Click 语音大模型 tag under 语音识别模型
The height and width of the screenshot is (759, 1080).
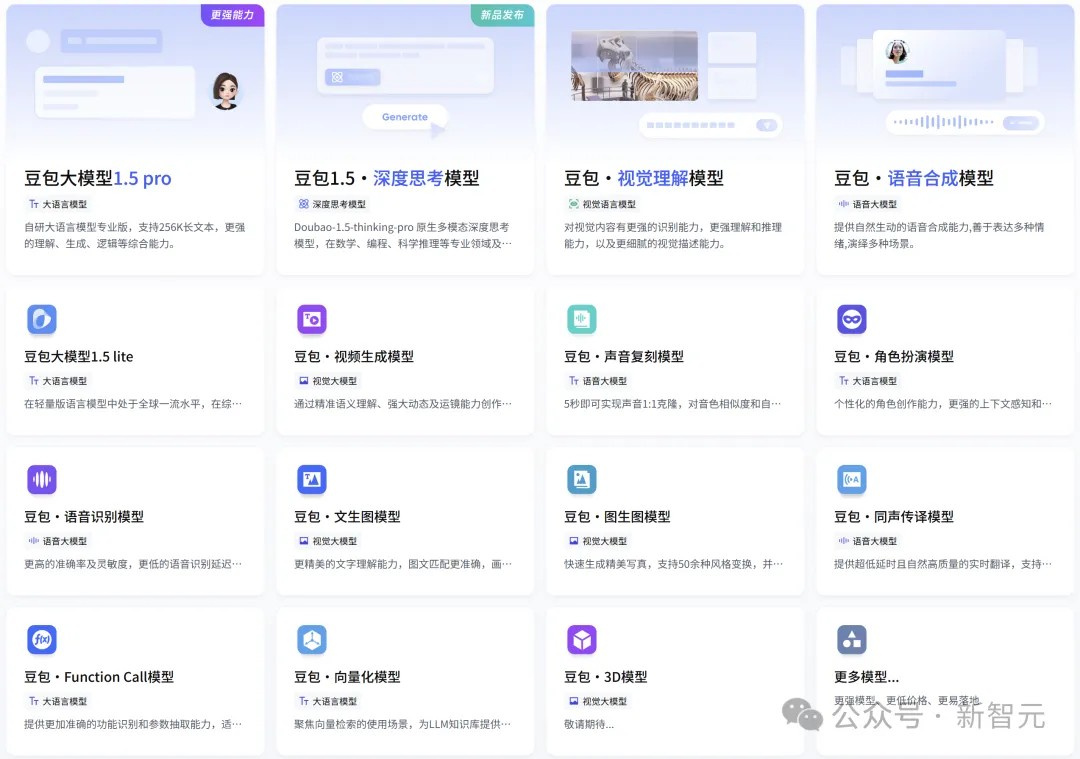(x=58, y=541)
